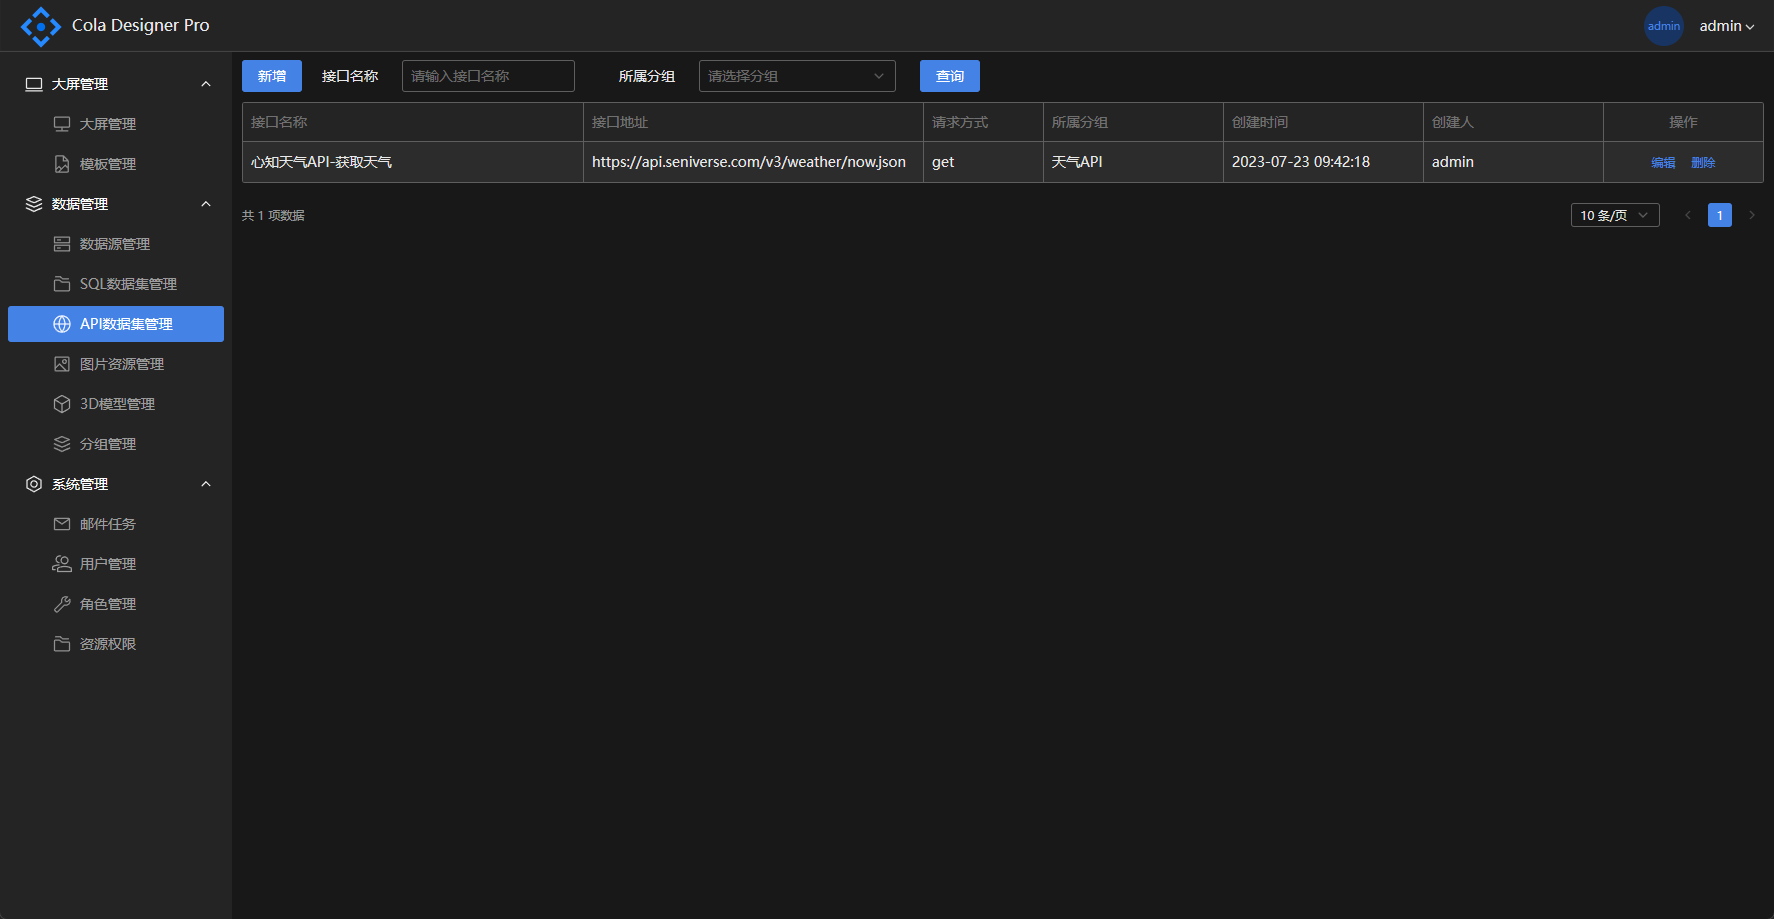Click the monitor icon beside 大屏管理 submenu item
Image resolution: width=1774 pixels, height=919 pixels.
pyautogui.click(x=62, y=124)
